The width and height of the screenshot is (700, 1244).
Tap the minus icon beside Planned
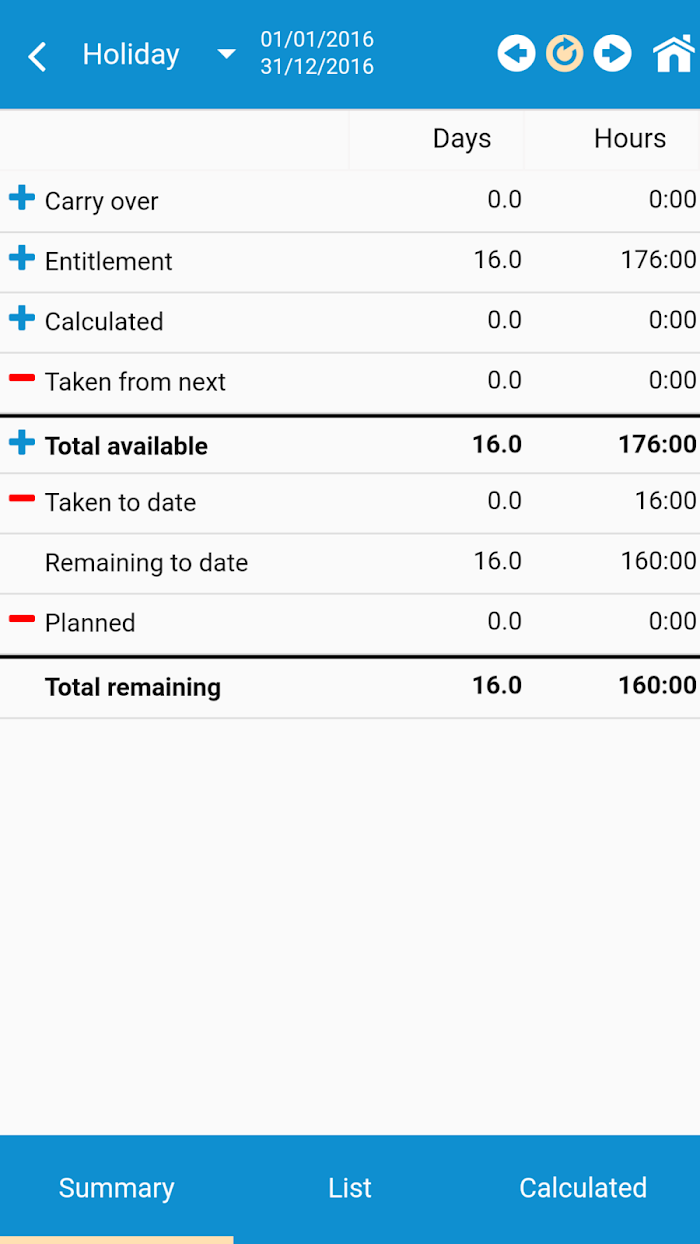(22, 620)
